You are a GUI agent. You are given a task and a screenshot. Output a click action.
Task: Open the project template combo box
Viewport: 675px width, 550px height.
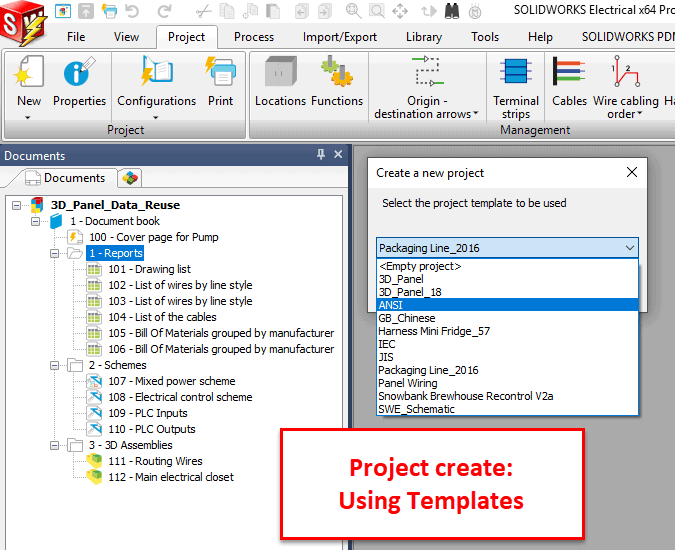click(x=507, y=248)
